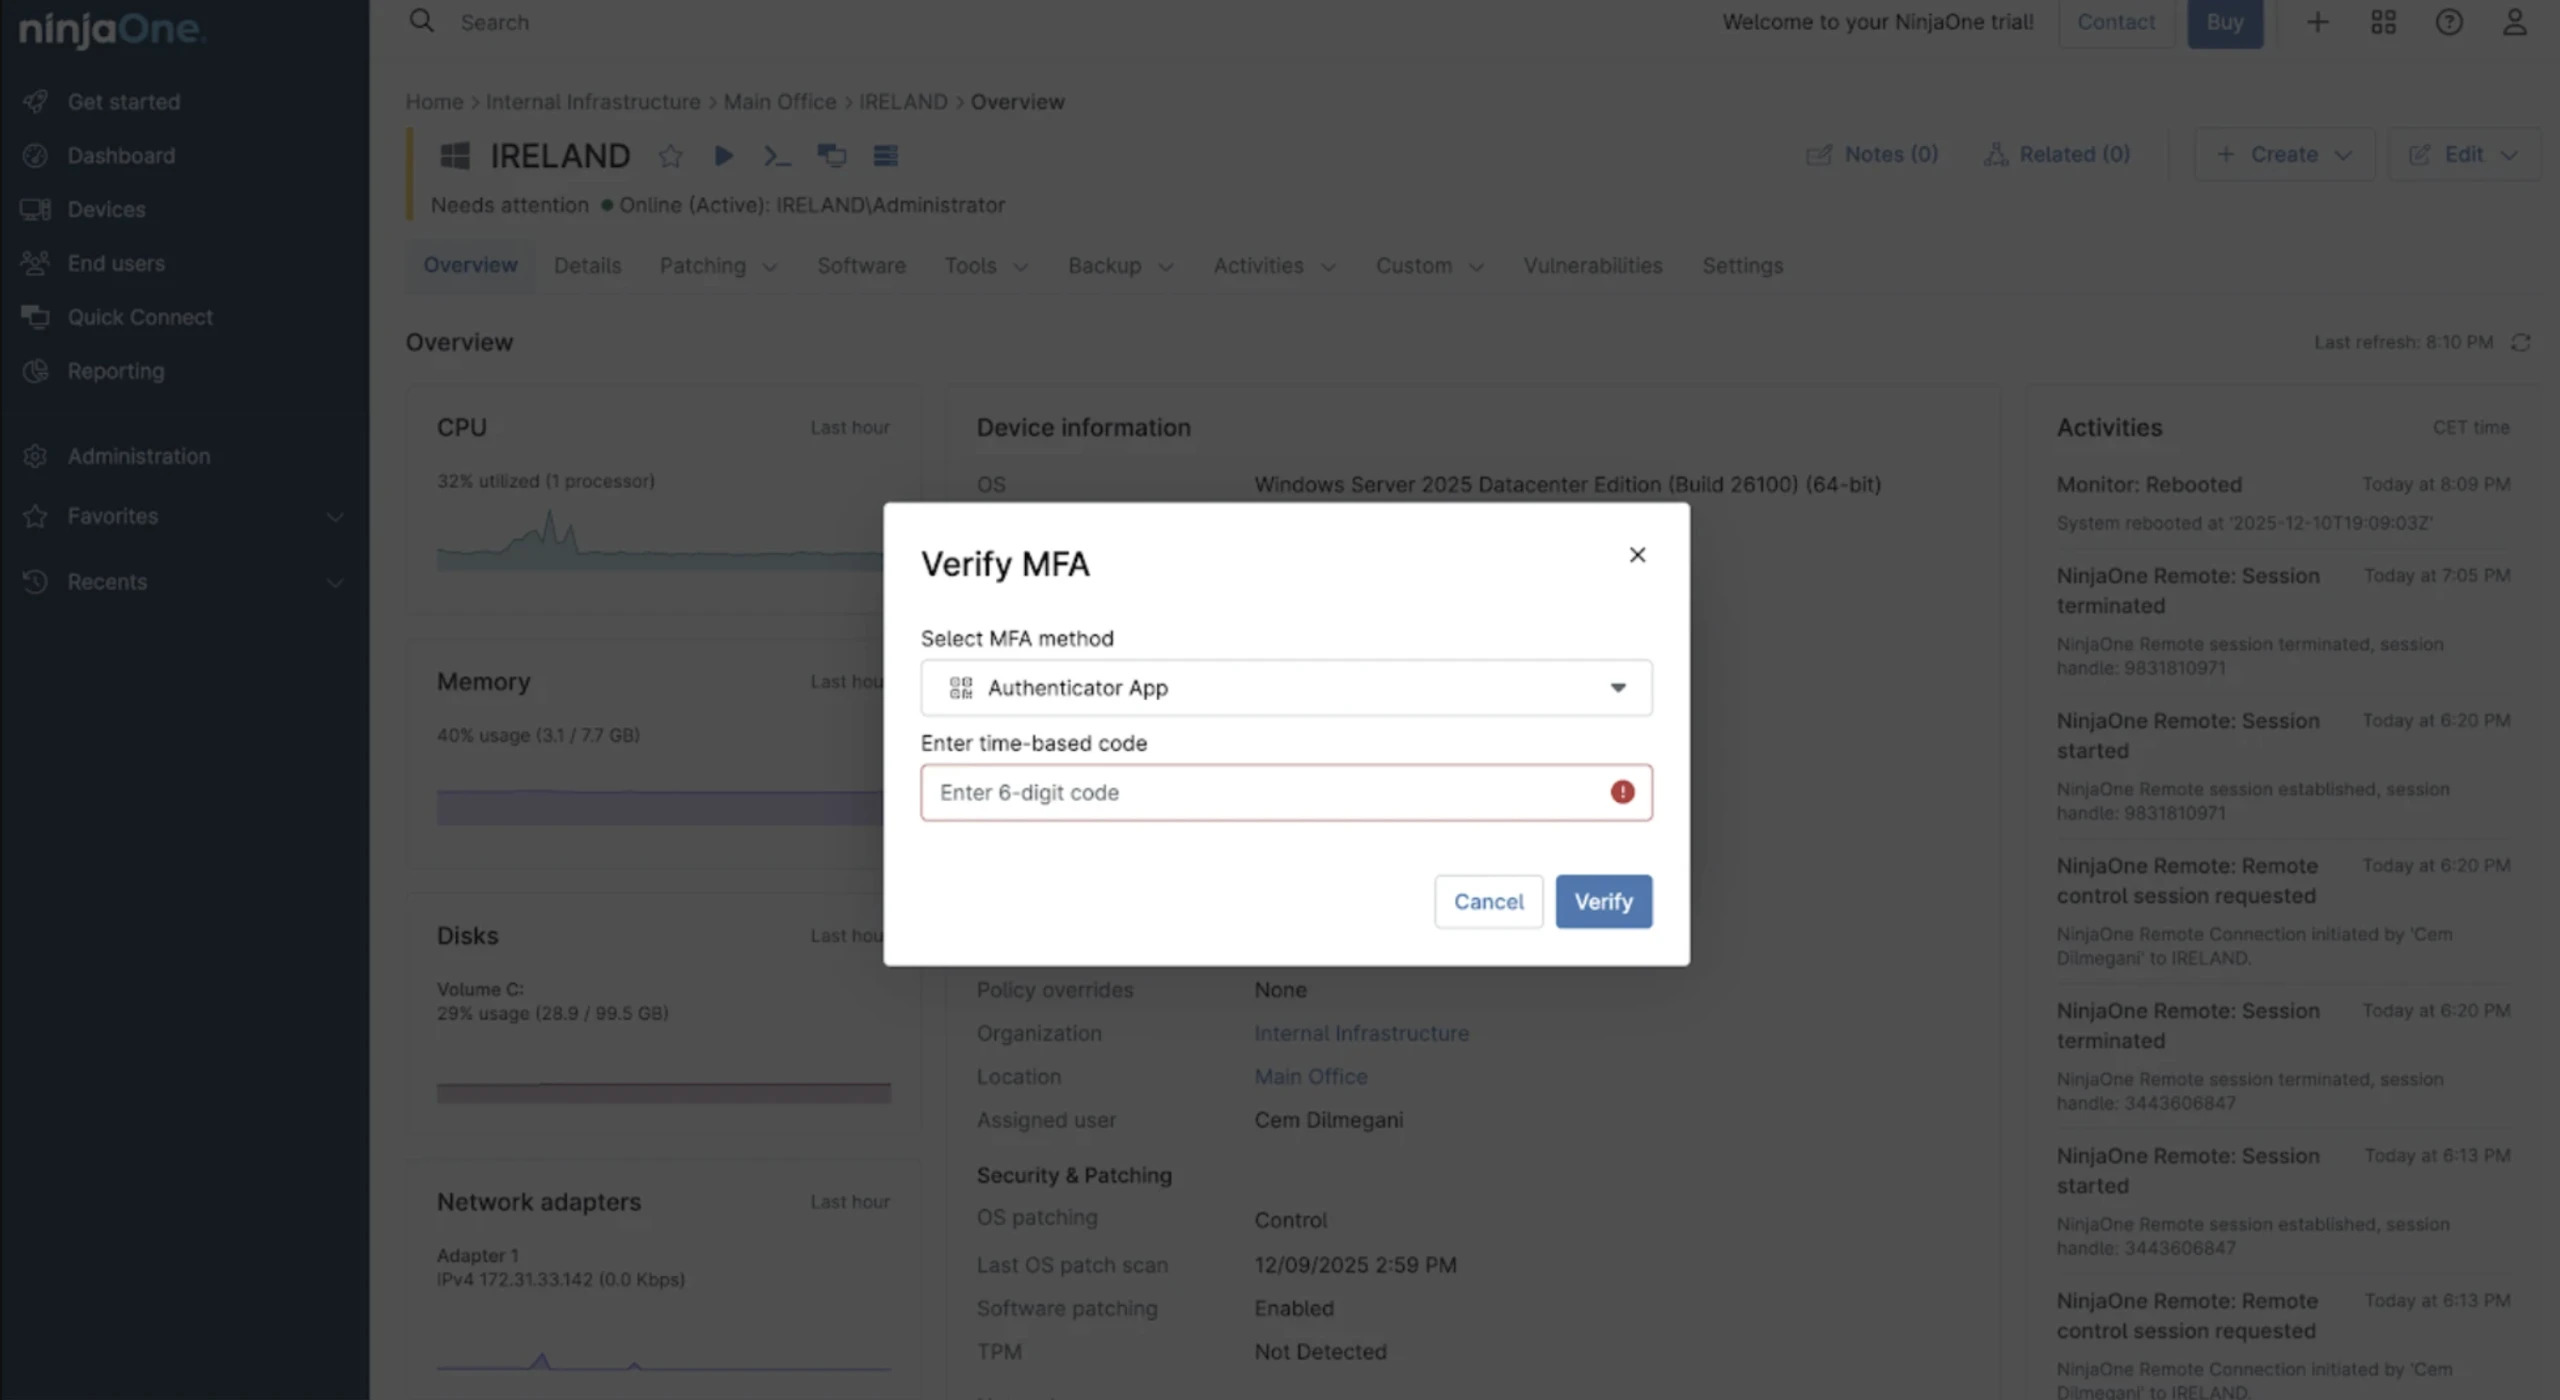Open the Create dropdown button

coord(2284,155)
